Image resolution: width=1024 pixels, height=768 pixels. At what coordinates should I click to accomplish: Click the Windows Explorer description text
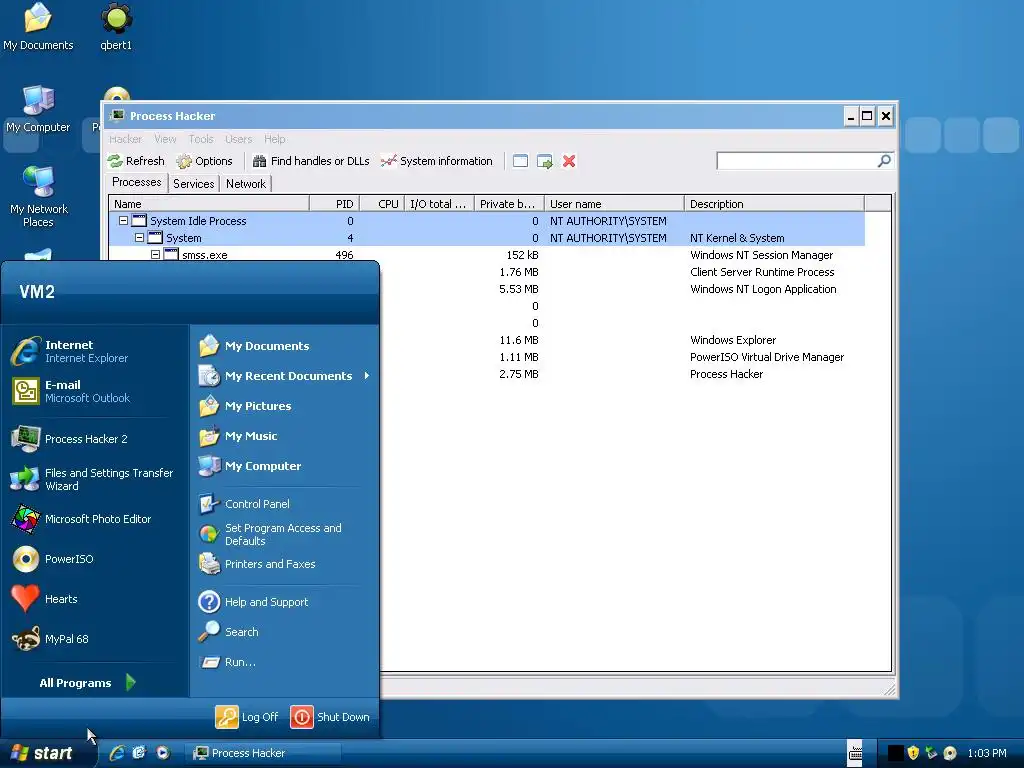tap(733, 340)
